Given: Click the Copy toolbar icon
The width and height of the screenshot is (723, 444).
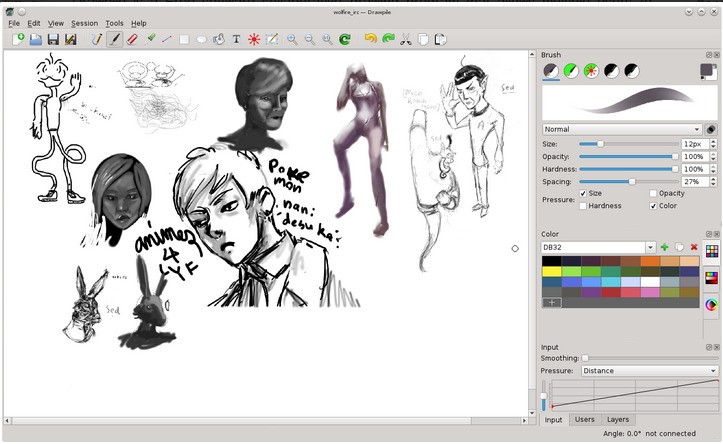Looking at the screenshot, I should pos(423,40).
